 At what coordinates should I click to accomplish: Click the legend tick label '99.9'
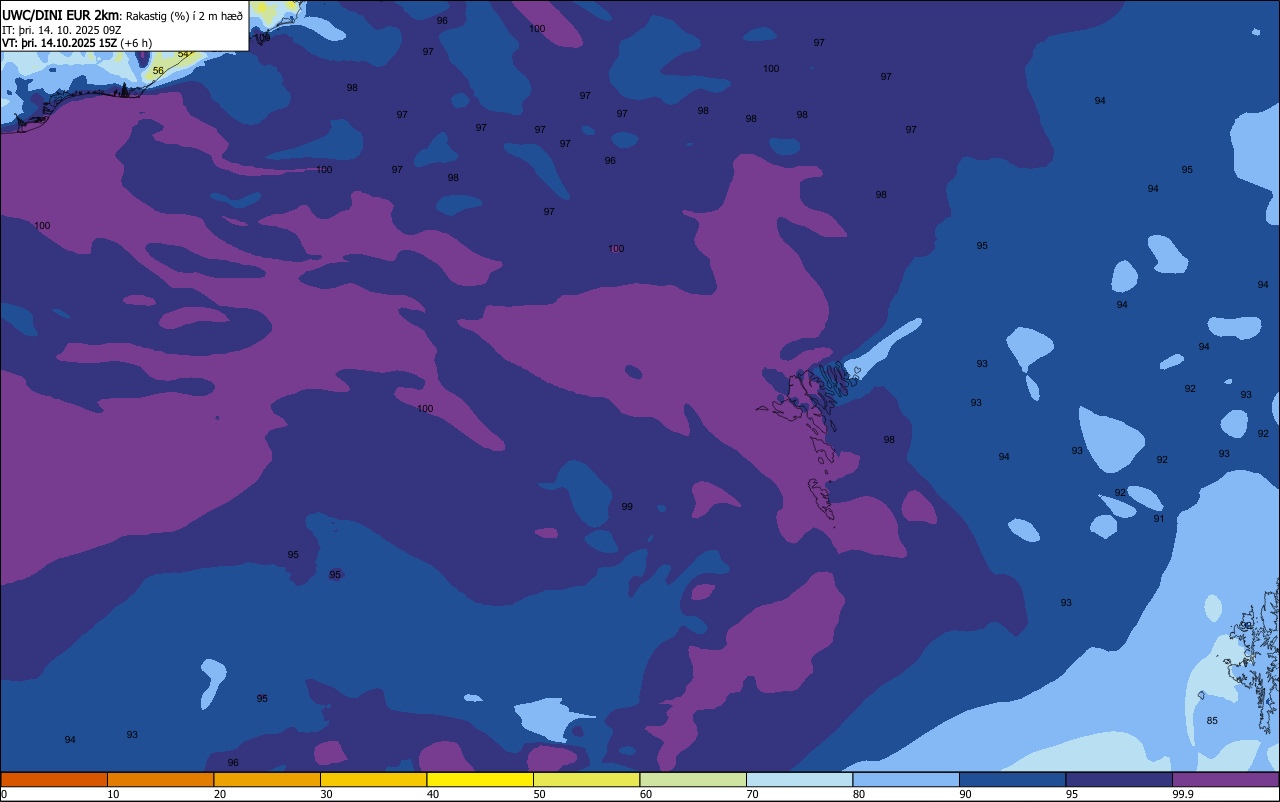(x=1182, y=794)
